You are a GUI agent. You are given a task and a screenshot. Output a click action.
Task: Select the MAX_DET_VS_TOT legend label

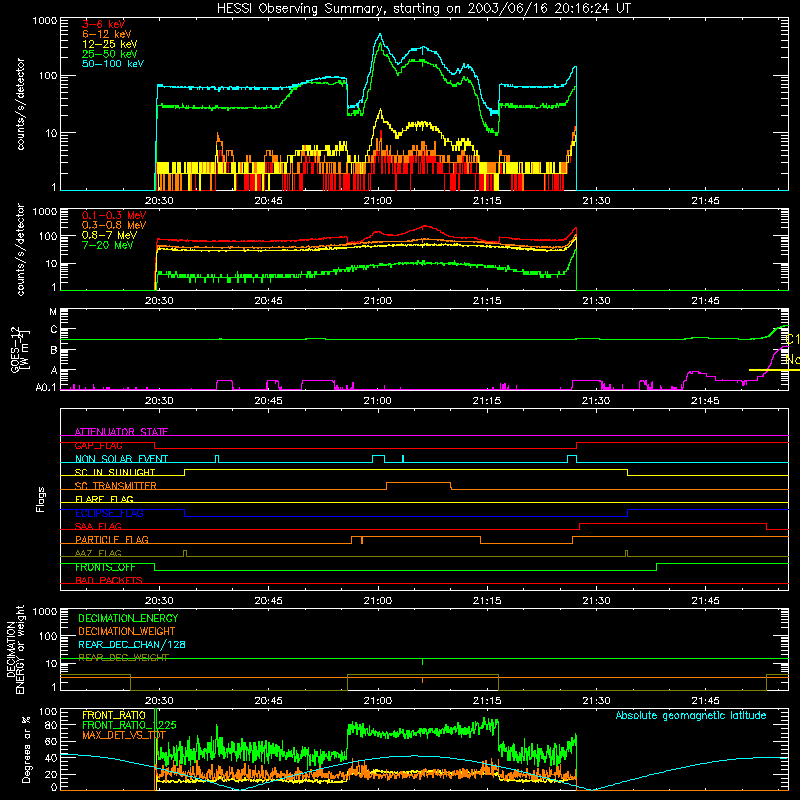coord(124,735)
